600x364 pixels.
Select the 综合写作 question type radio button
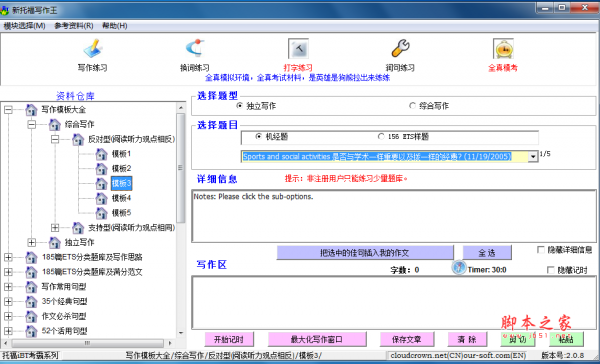tap(412, 105)
